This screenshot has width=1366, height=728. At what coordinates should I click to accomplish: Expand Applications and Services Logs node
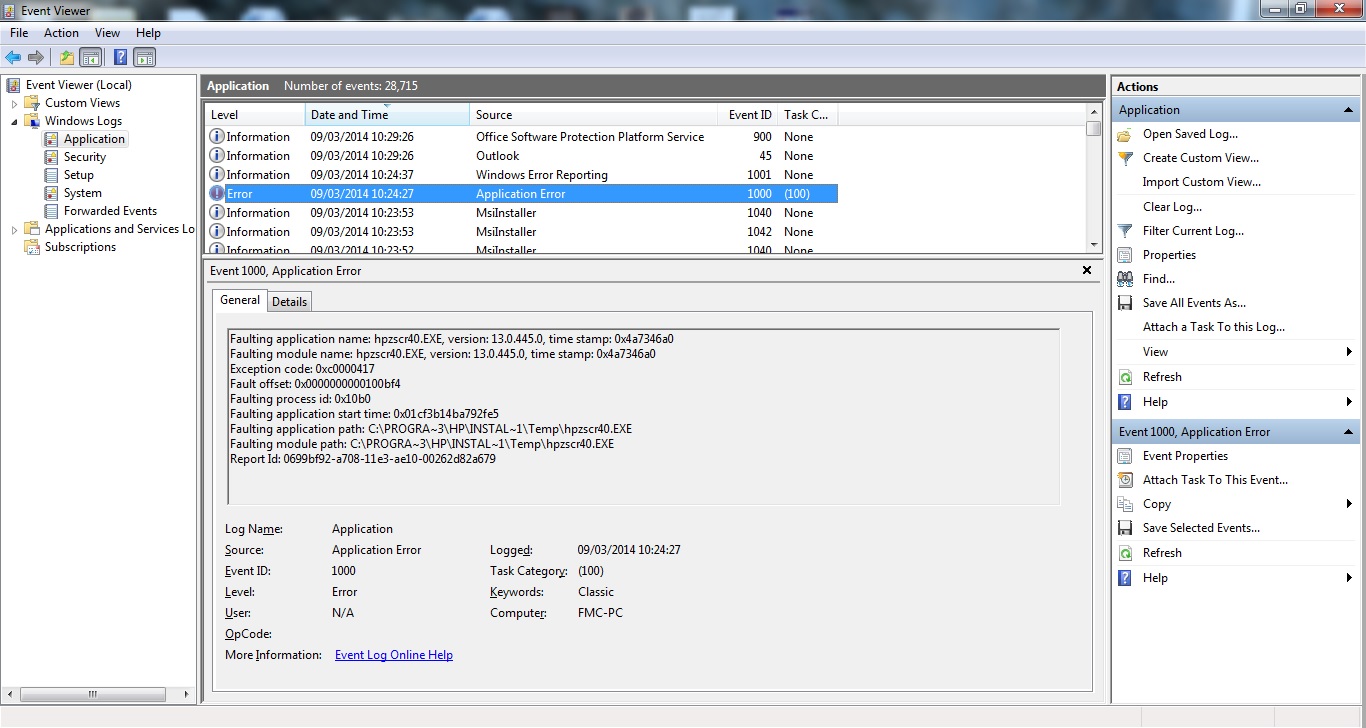pos(14,229)
